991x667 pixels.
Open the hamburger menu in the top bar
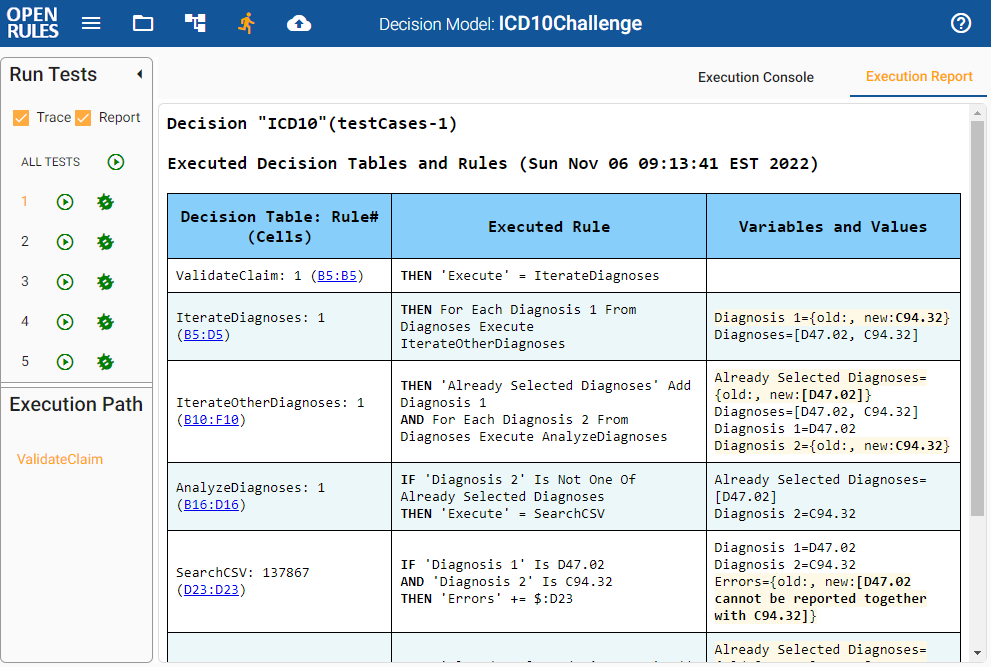tap(91, 23)
